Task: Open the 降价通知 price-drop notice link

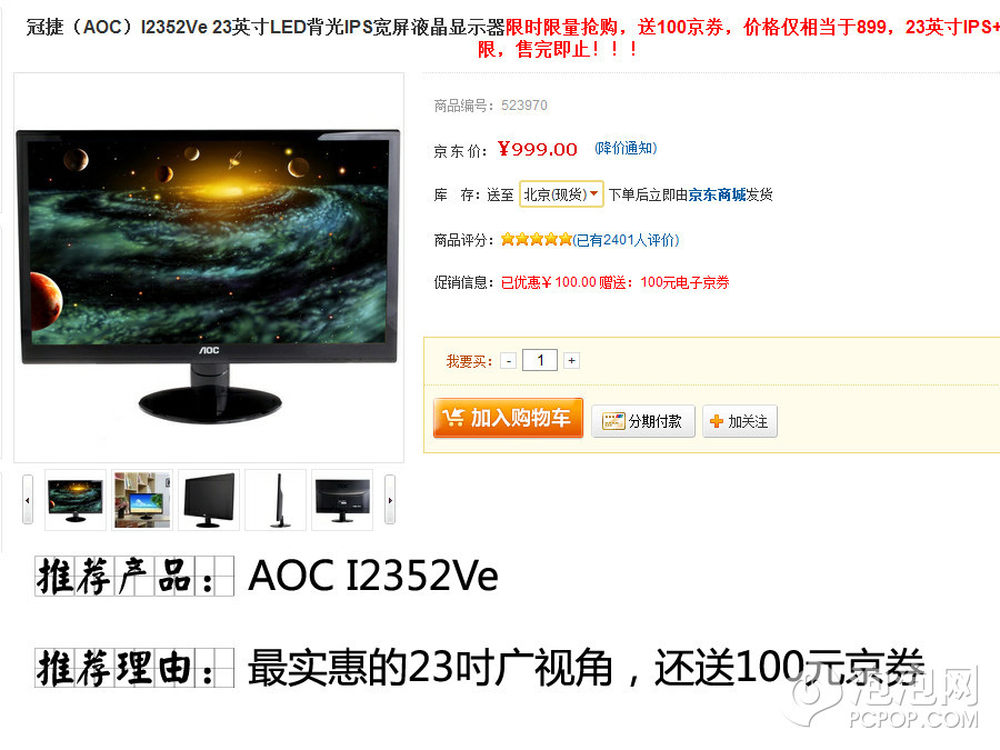Action: pyautogui.click(x=626, y=148)
